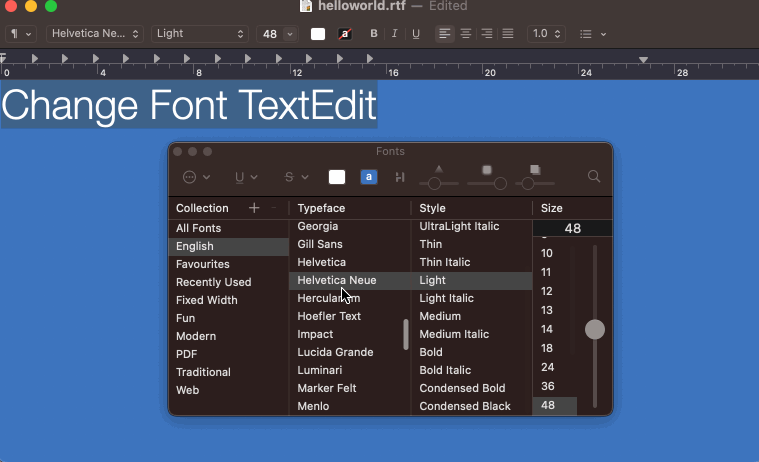759x462 pixels.
Task: Select the Traditional collection
Action: tap(228, 372)
